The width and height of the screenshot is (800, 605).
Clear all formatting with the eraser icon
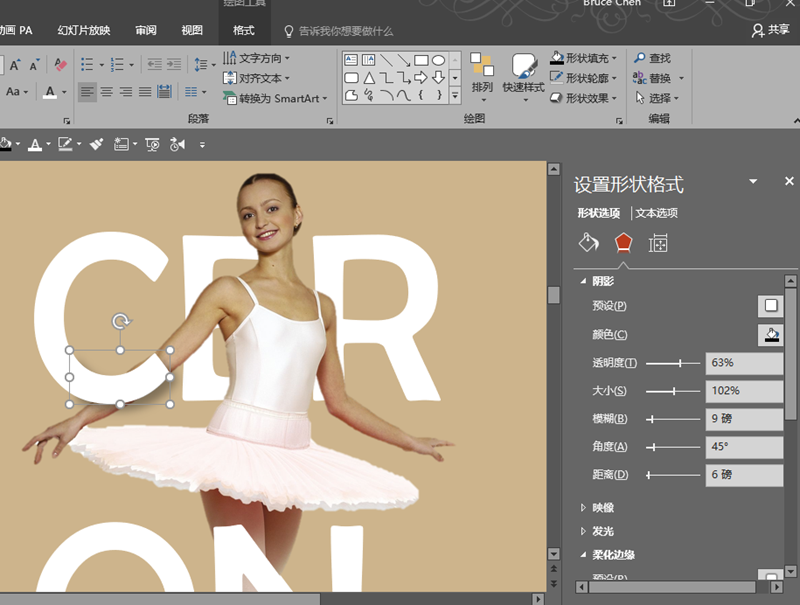tap(60, 64)
